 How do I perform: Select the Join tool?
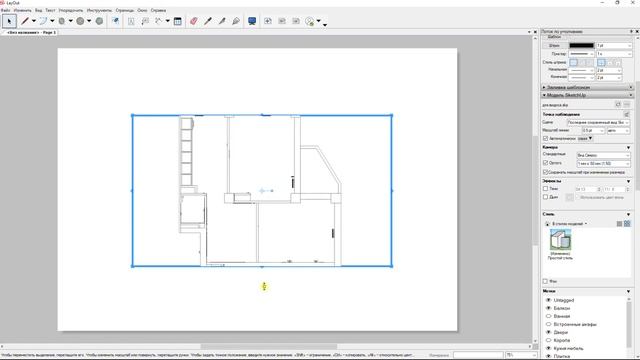tap(236, 21)
